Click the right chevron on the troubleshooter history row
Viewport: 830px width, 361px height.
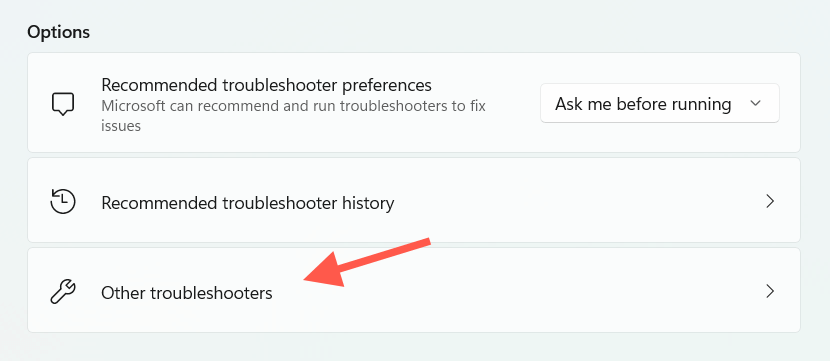tap(770, 201)
